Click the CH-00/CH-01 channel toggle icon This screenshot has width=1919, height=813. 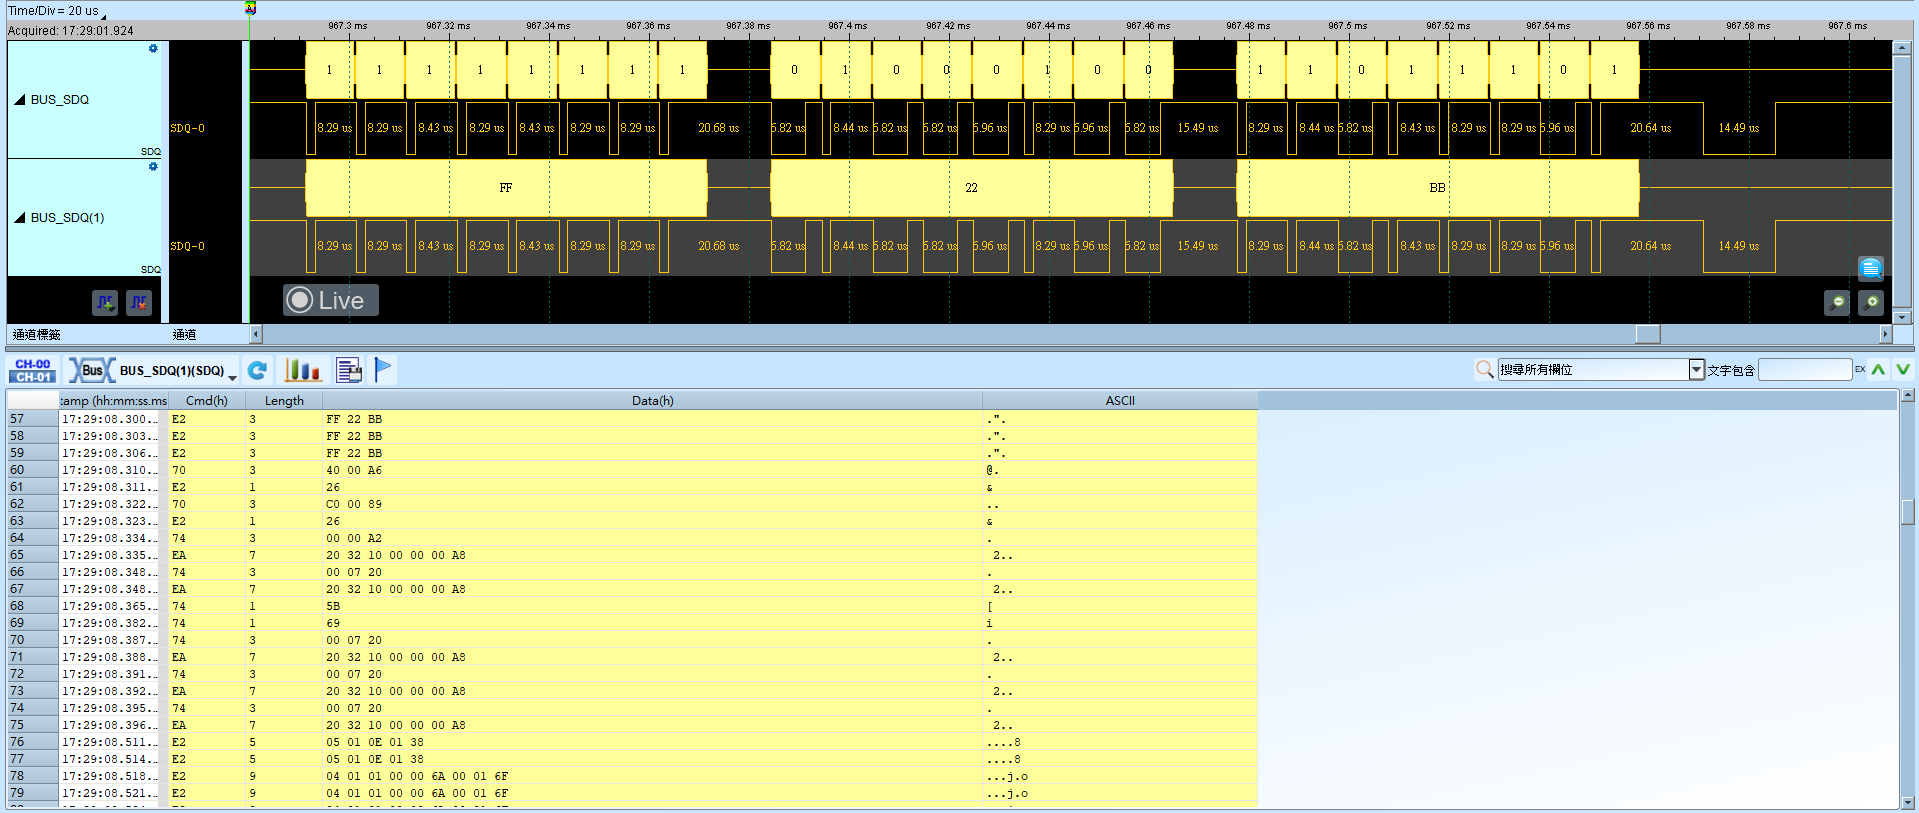(x=33, y=371)
